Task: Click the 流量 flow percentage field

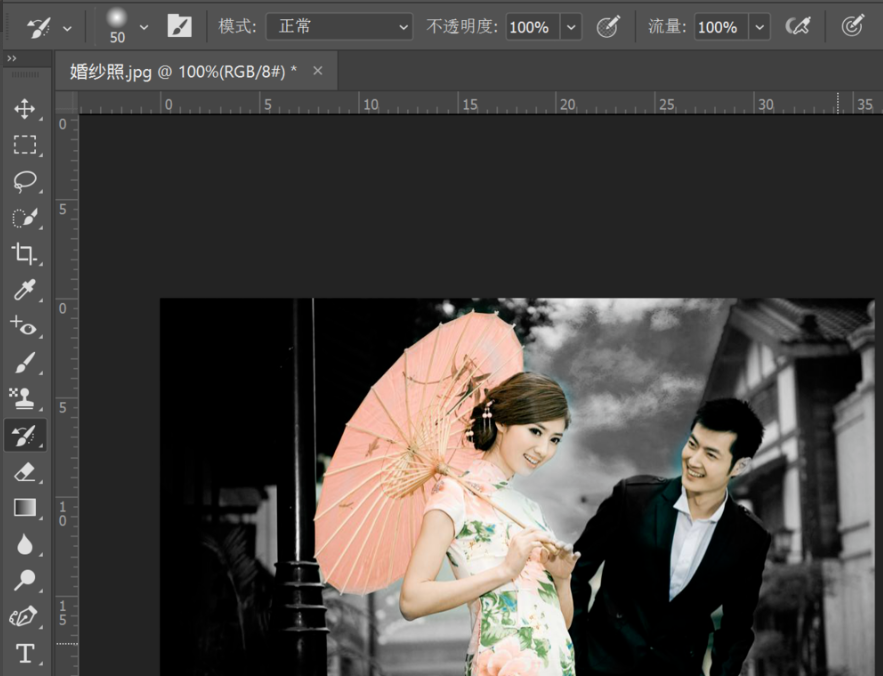Action: pos(719,27)
